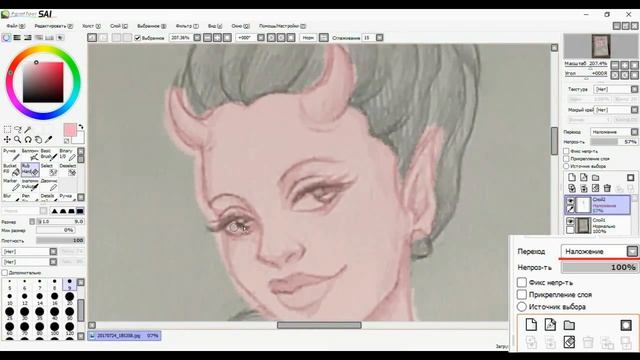Image resolution: width=640 pixels, height=360 pixels.
Task: Open the second [Нет] brush texture dropdown
Action: (x=53, y=262)
